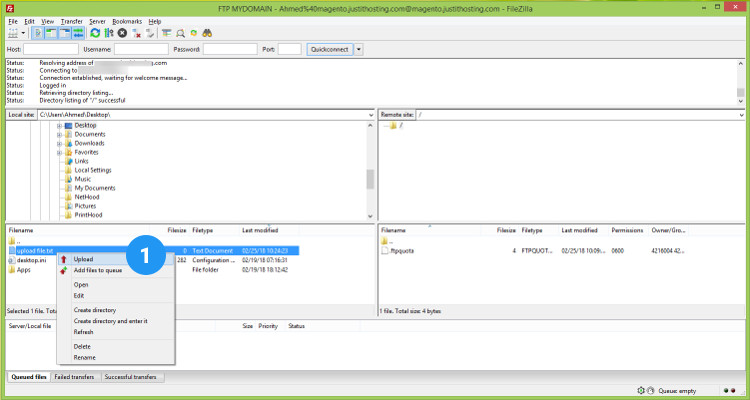Click the Username input field
The height and width of the screenshot is (400, 750).
[x=141, y=49]
